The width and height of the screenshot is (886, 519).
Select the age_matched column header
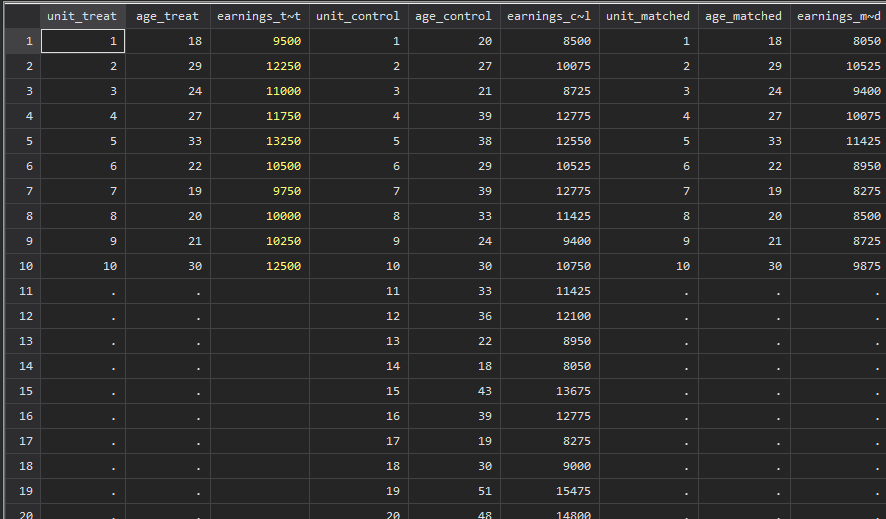click(x=743, y=16)
